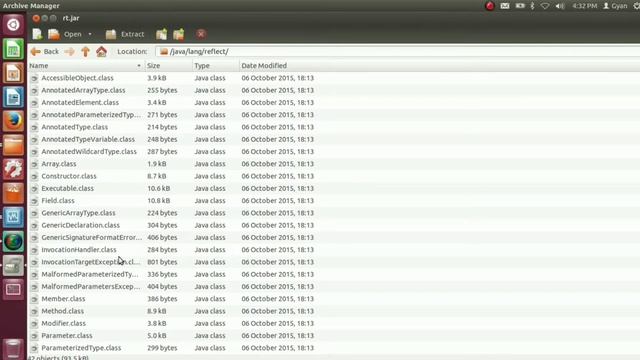The image size is (640, 360).
Task: Select GenericArrayType.class file
Action: [x=78, y=213]
